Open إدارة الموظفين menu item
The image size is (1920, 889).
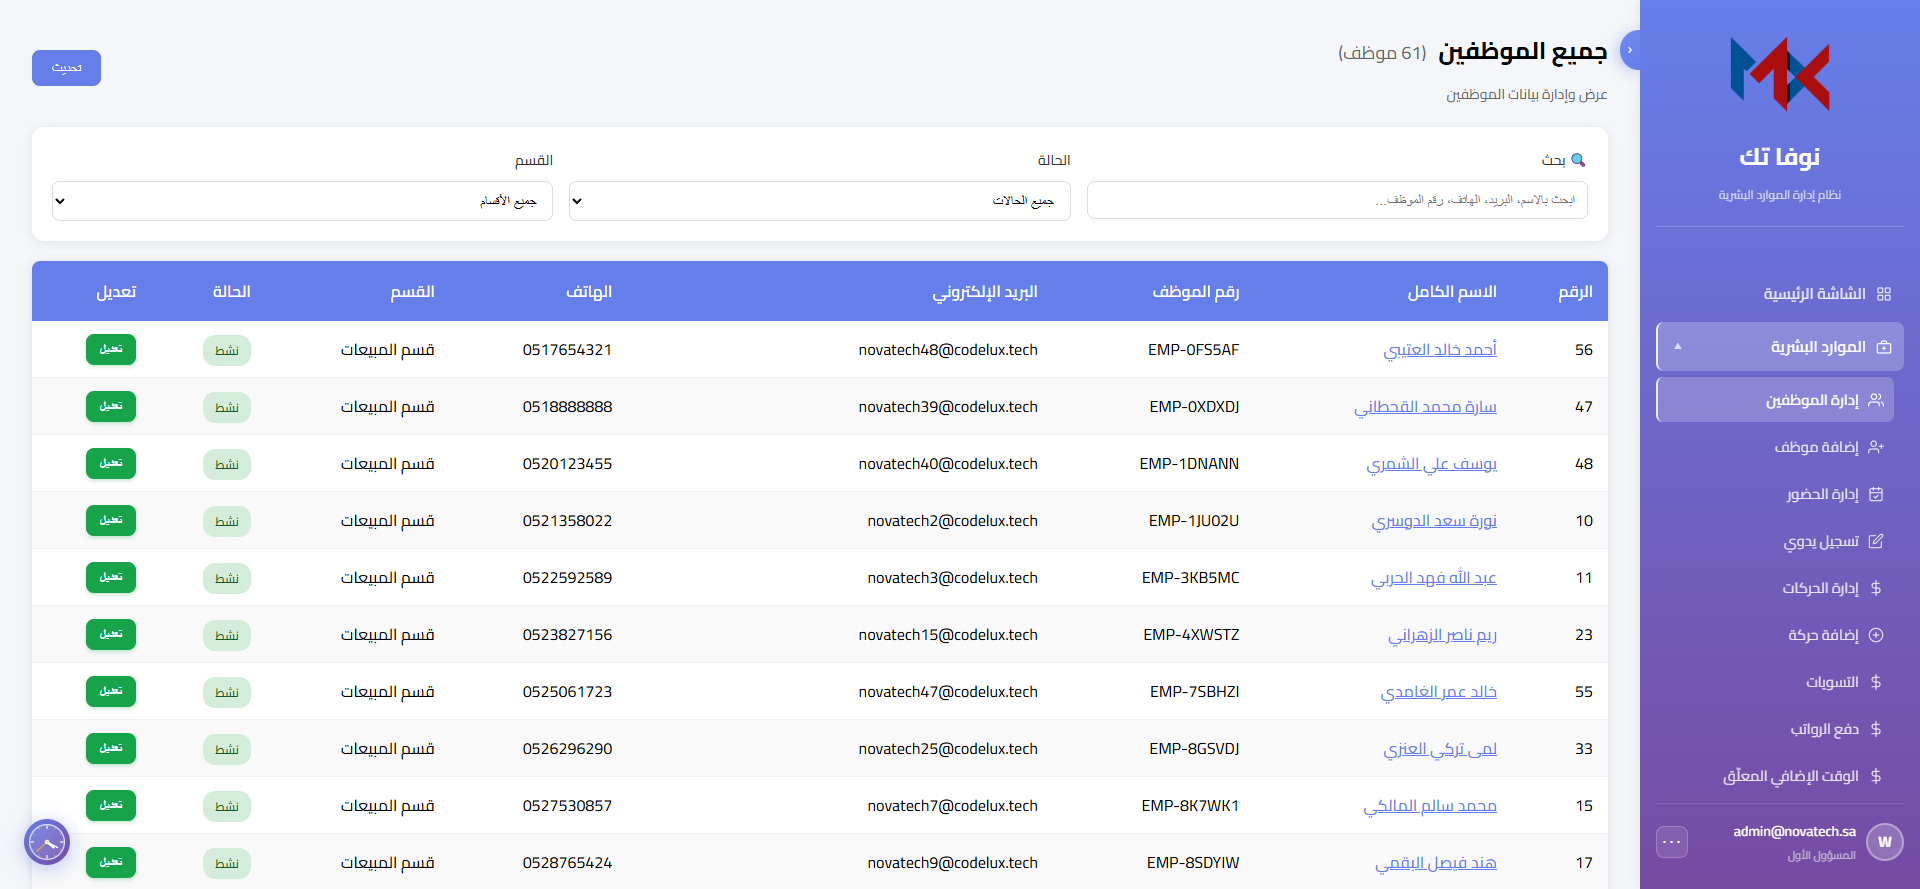point(1775,400)
